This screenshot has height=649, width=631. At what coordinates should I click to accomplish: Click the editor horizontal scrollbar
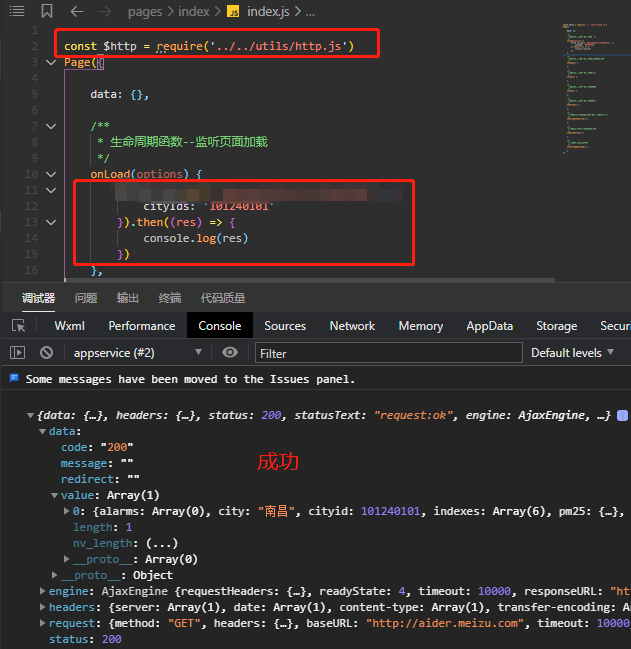[x=310, y=280]
